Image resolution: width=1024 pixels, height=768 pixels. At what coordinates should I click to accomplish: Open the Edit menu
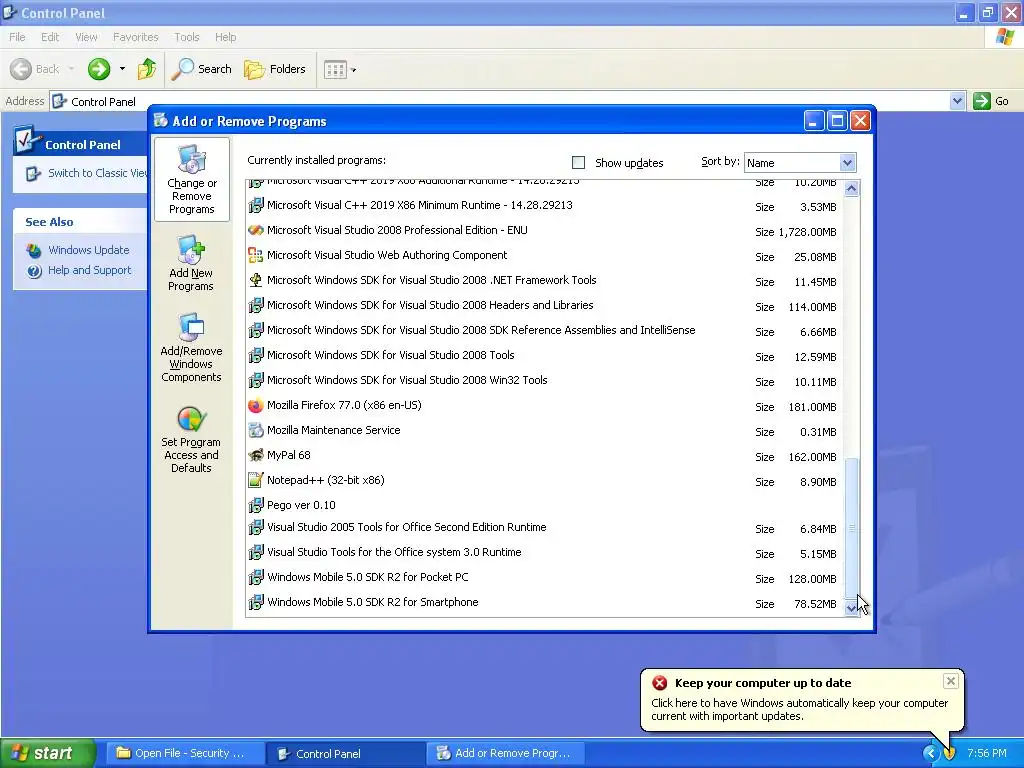tap(50, 37)
